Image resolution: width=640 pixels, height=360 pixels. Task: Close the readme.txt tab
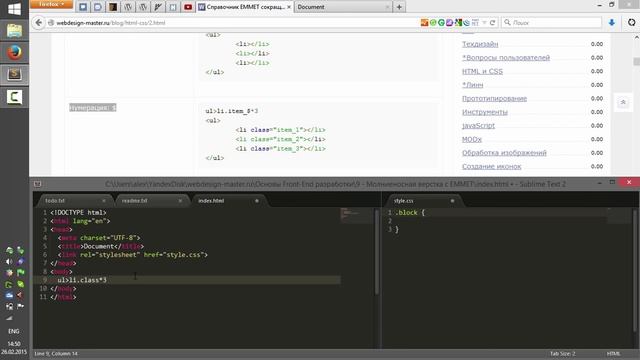180,201
